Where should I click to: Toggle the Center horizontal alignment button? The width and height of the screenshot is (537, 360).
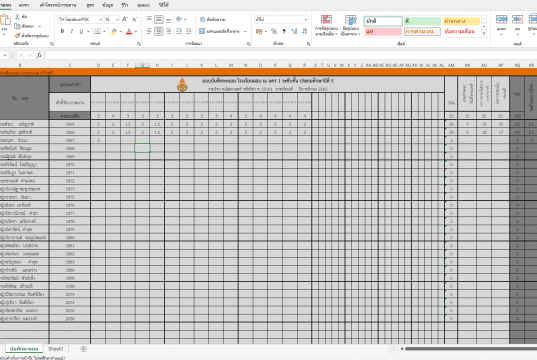[x=159, y=31]
